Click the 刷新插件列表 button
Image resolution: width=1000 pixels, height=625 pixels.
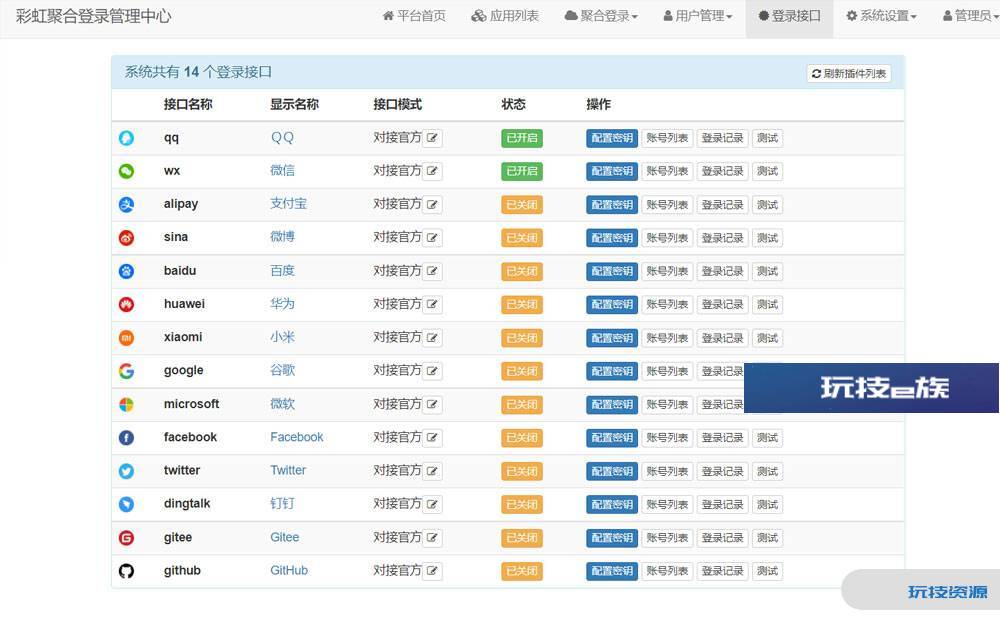(849, 73)
